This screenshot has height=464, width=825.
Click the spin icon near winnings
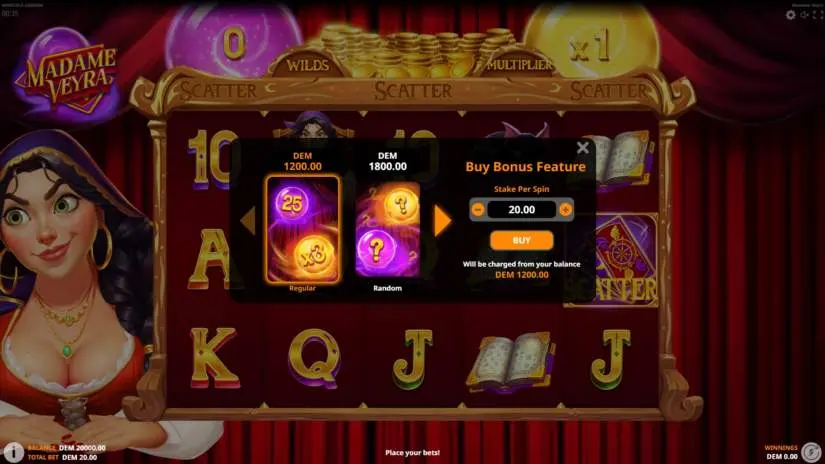point(811,452)
